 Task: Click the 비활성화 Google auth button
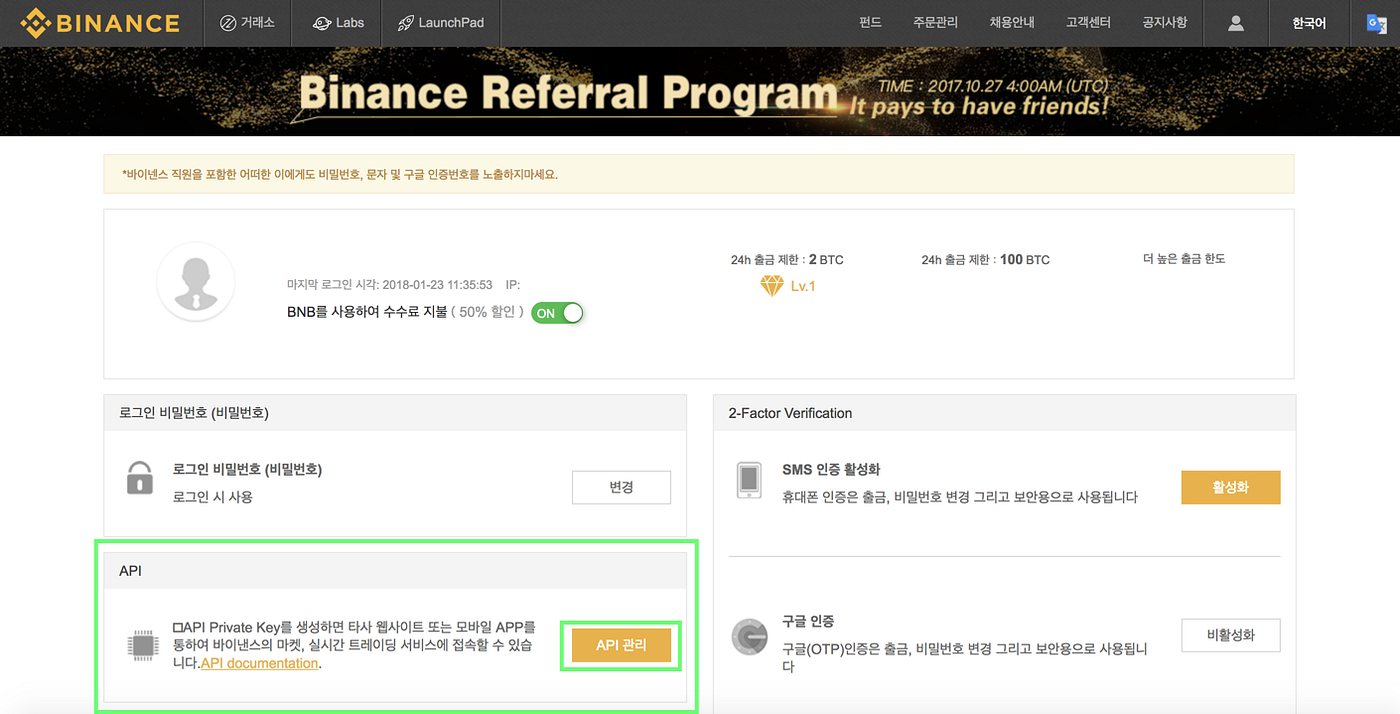(1230, 635)
